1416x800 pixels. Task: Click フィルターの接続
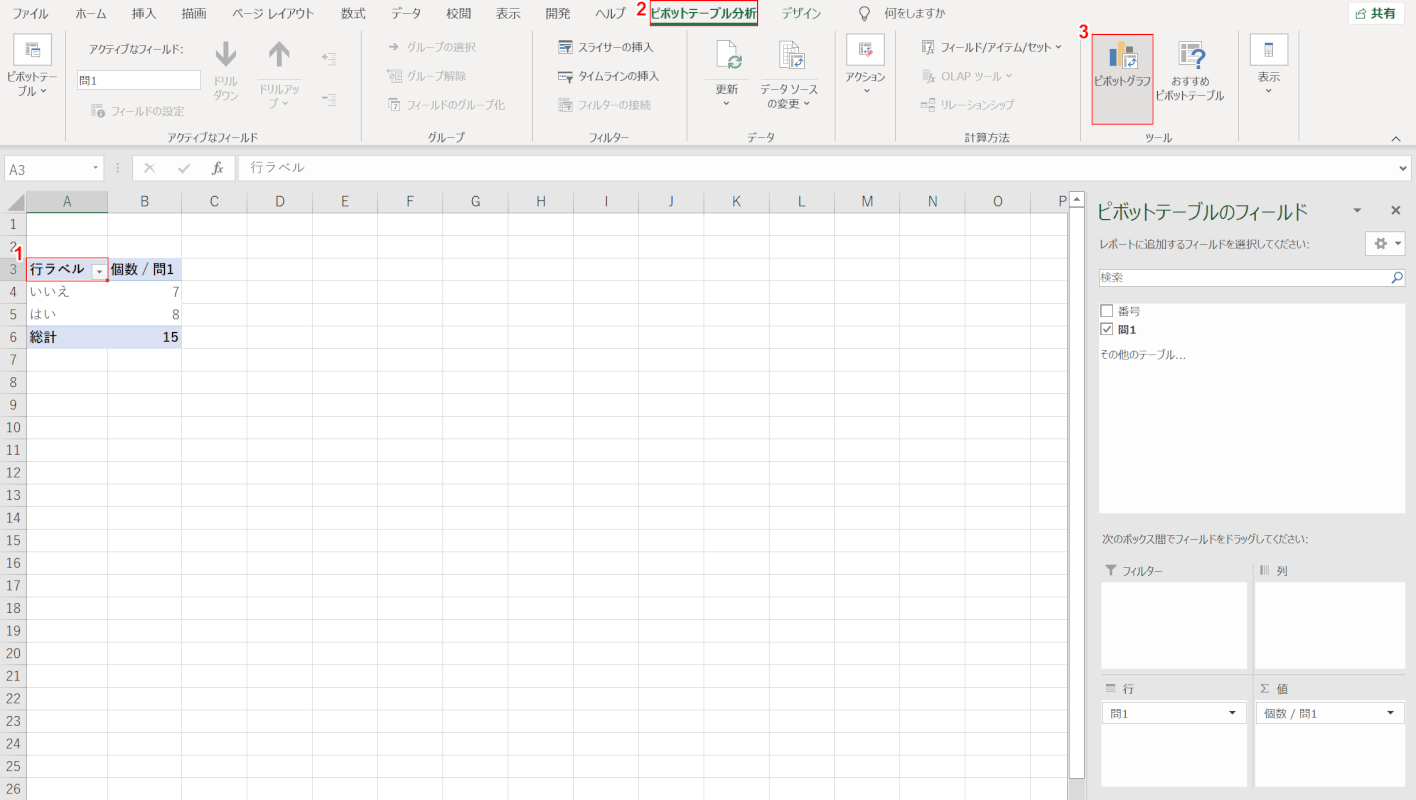[x=605, y=104]
